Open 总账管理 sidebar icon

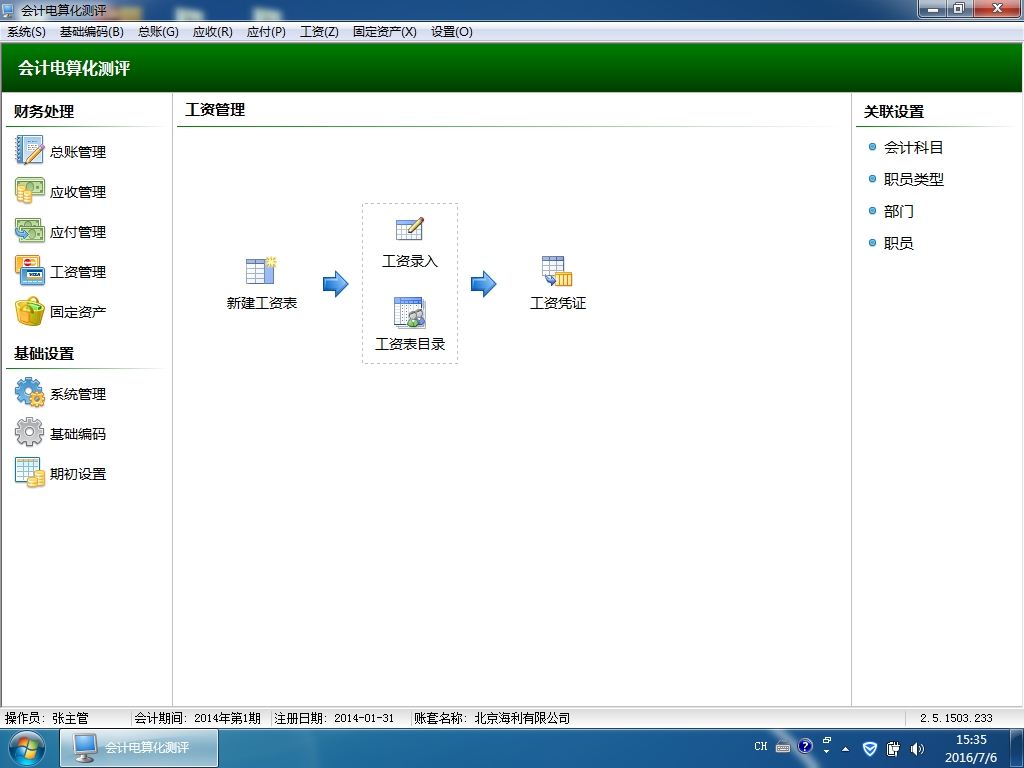[29, 151]
